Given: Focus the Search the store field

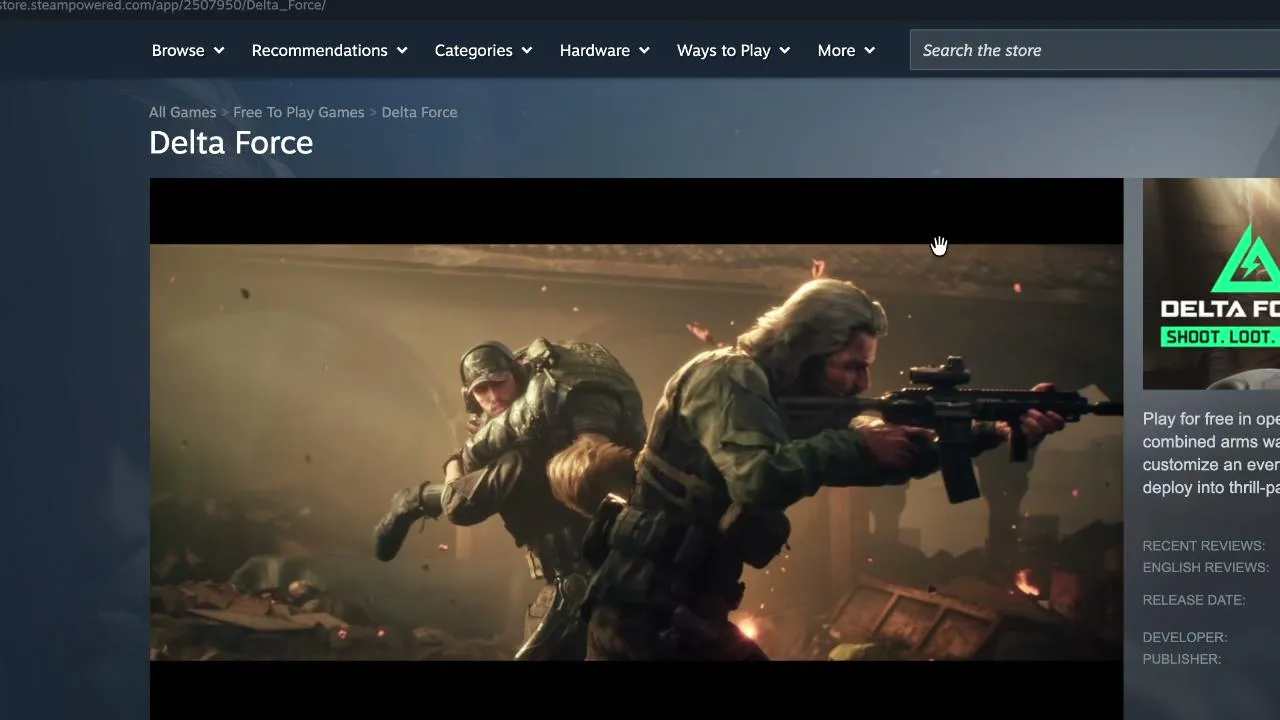Looking at the screenshot, I should click(1095, 50).
